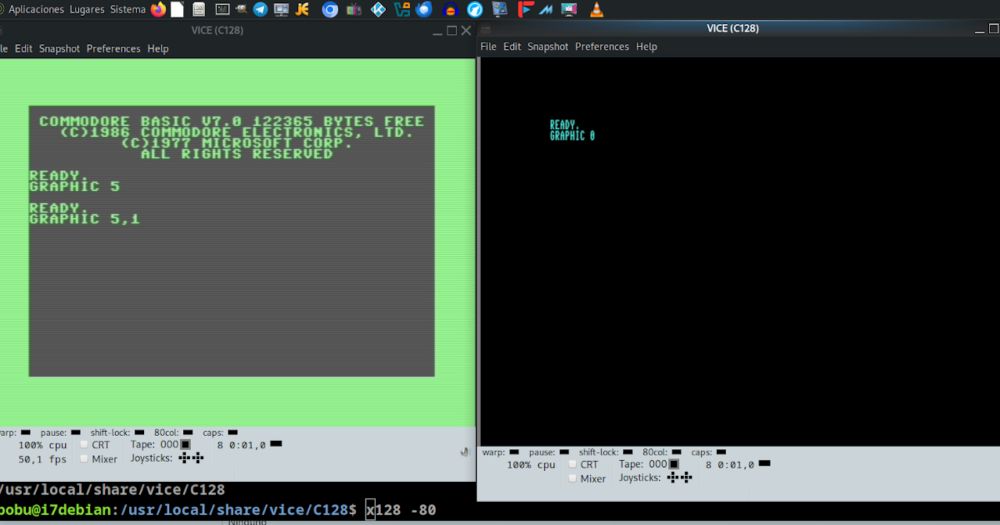Click '100% cpu' in right VICE status bar
This screenshot has width=1000, height=525.
(531, 464)
